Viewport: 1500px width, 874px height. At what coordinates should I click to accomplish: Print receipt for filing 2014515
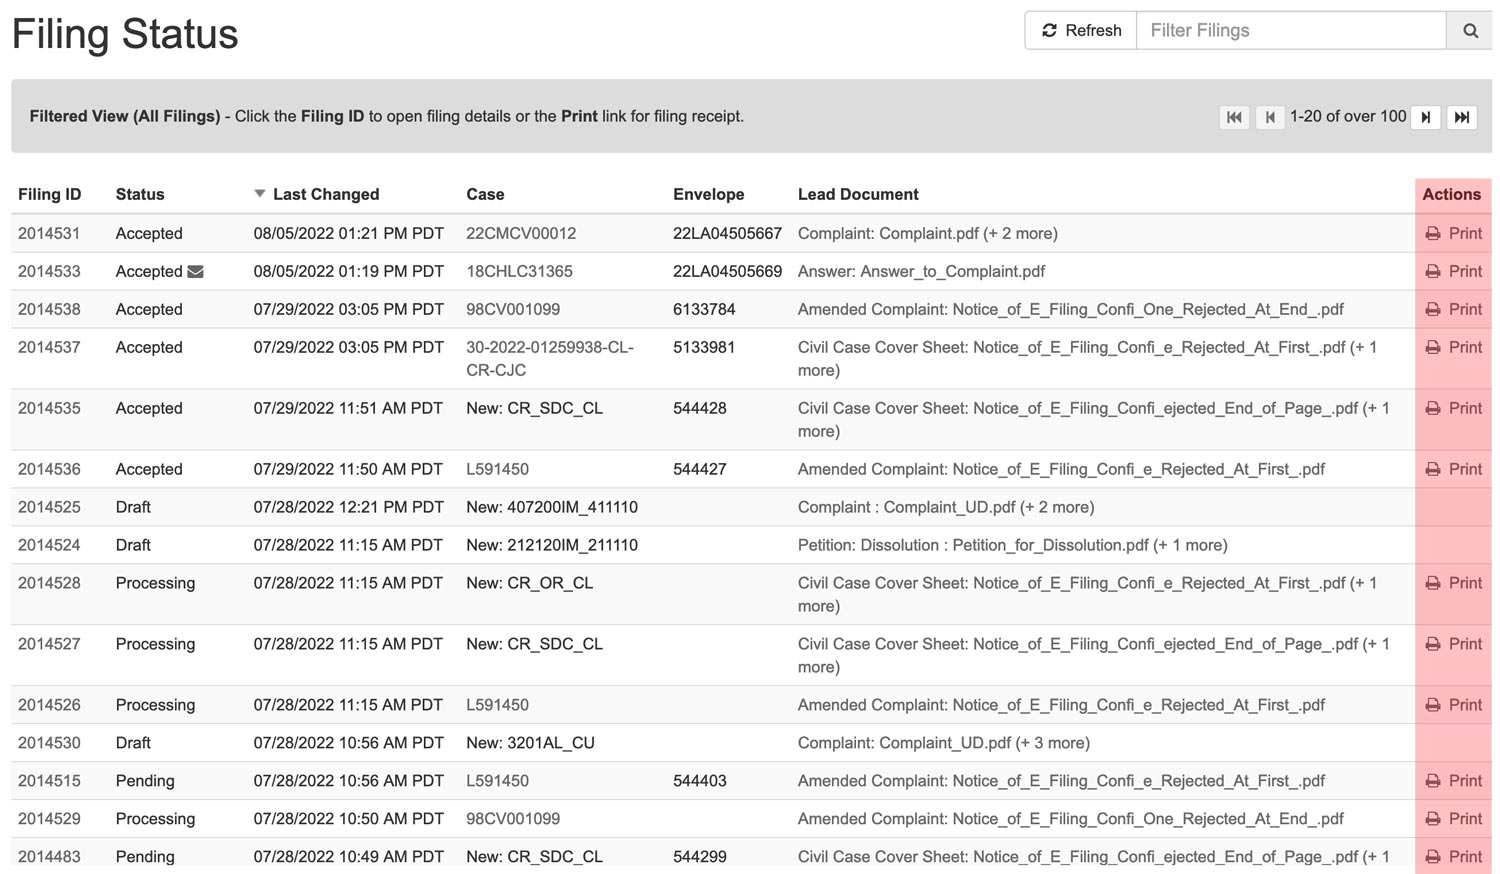[1453, 781]
